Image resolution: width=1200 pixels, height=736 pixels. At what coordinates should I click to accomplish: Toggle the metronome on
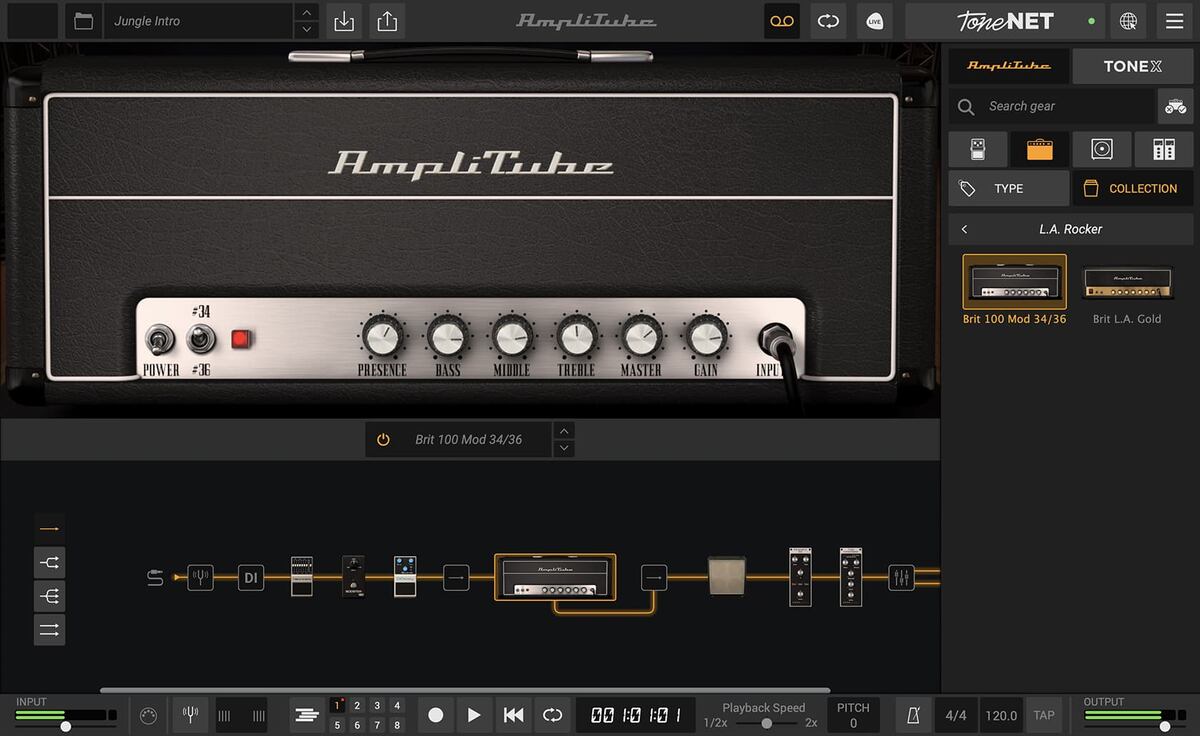(x=911, y=715)
